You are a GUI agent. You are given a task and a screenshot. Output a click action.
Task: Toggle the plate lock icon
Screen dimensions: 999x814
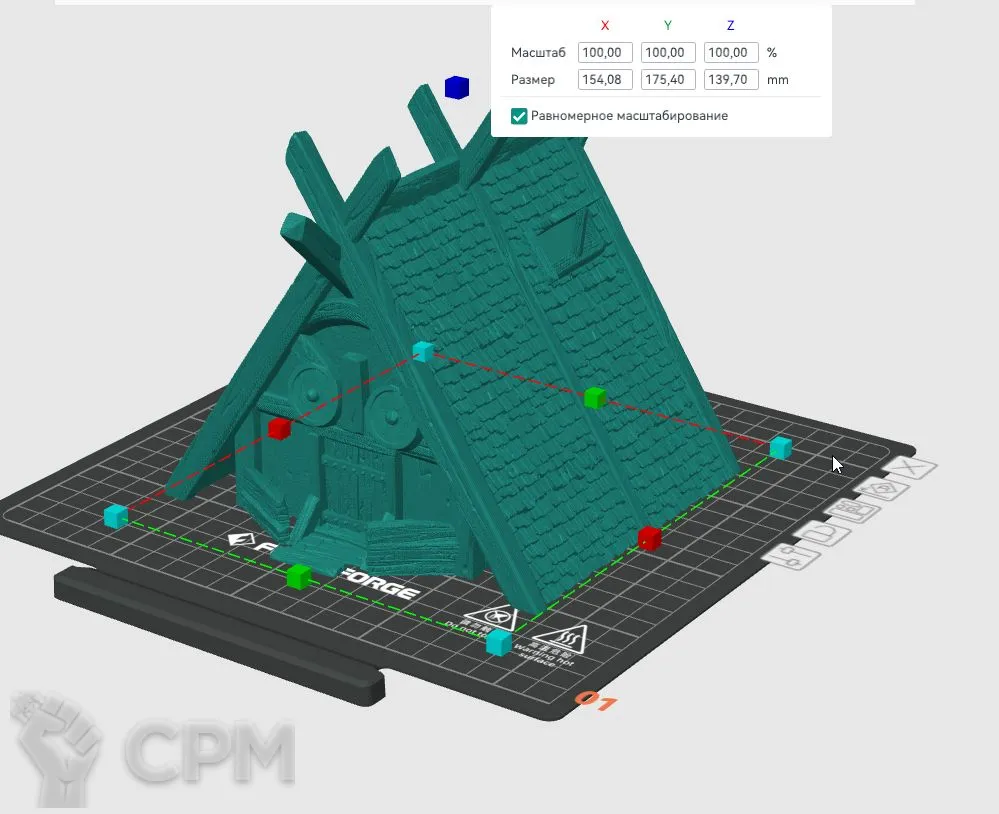coord(824,533)
